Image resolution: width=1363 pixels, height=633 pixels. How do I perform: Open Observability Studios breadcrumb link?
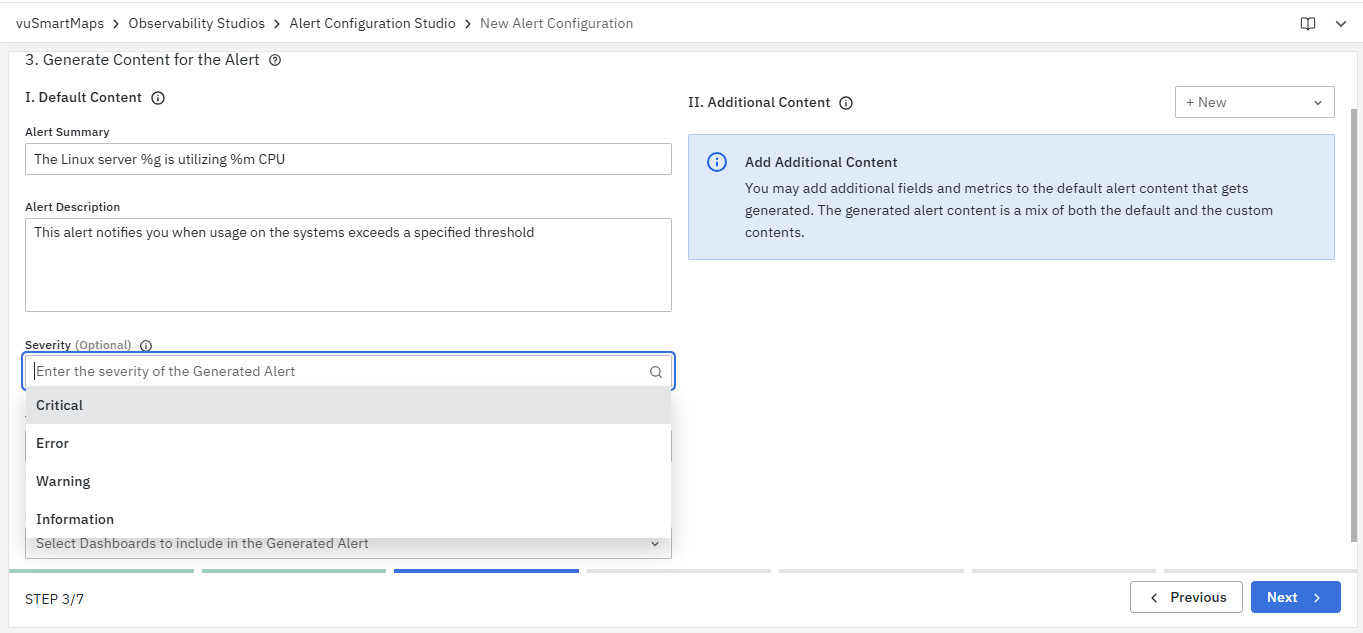[x=197, y=23]
